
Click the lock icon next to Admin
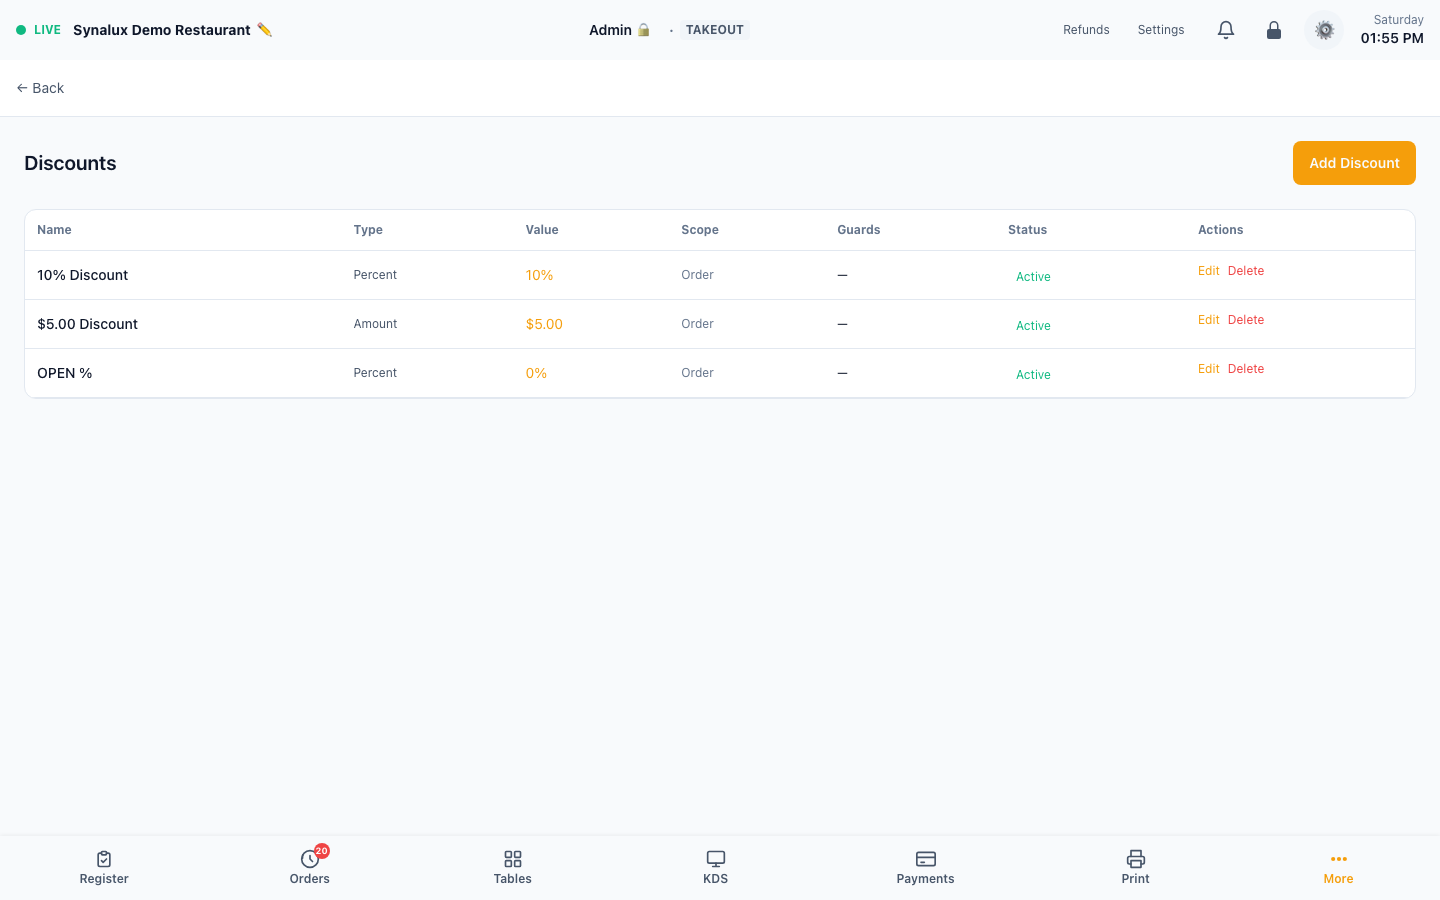644,30
